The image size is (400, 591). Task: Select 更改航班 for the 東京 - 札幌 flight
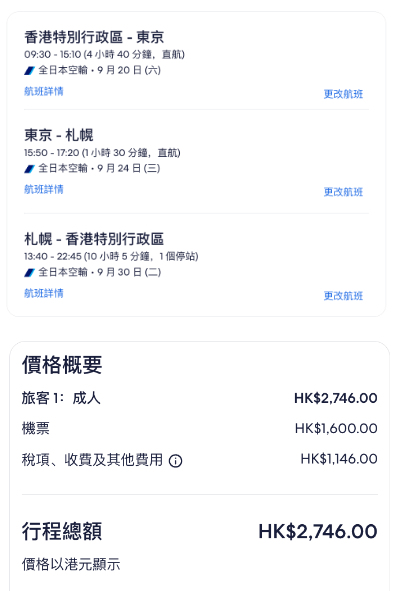pyautogui.click(x=343, y=192)
